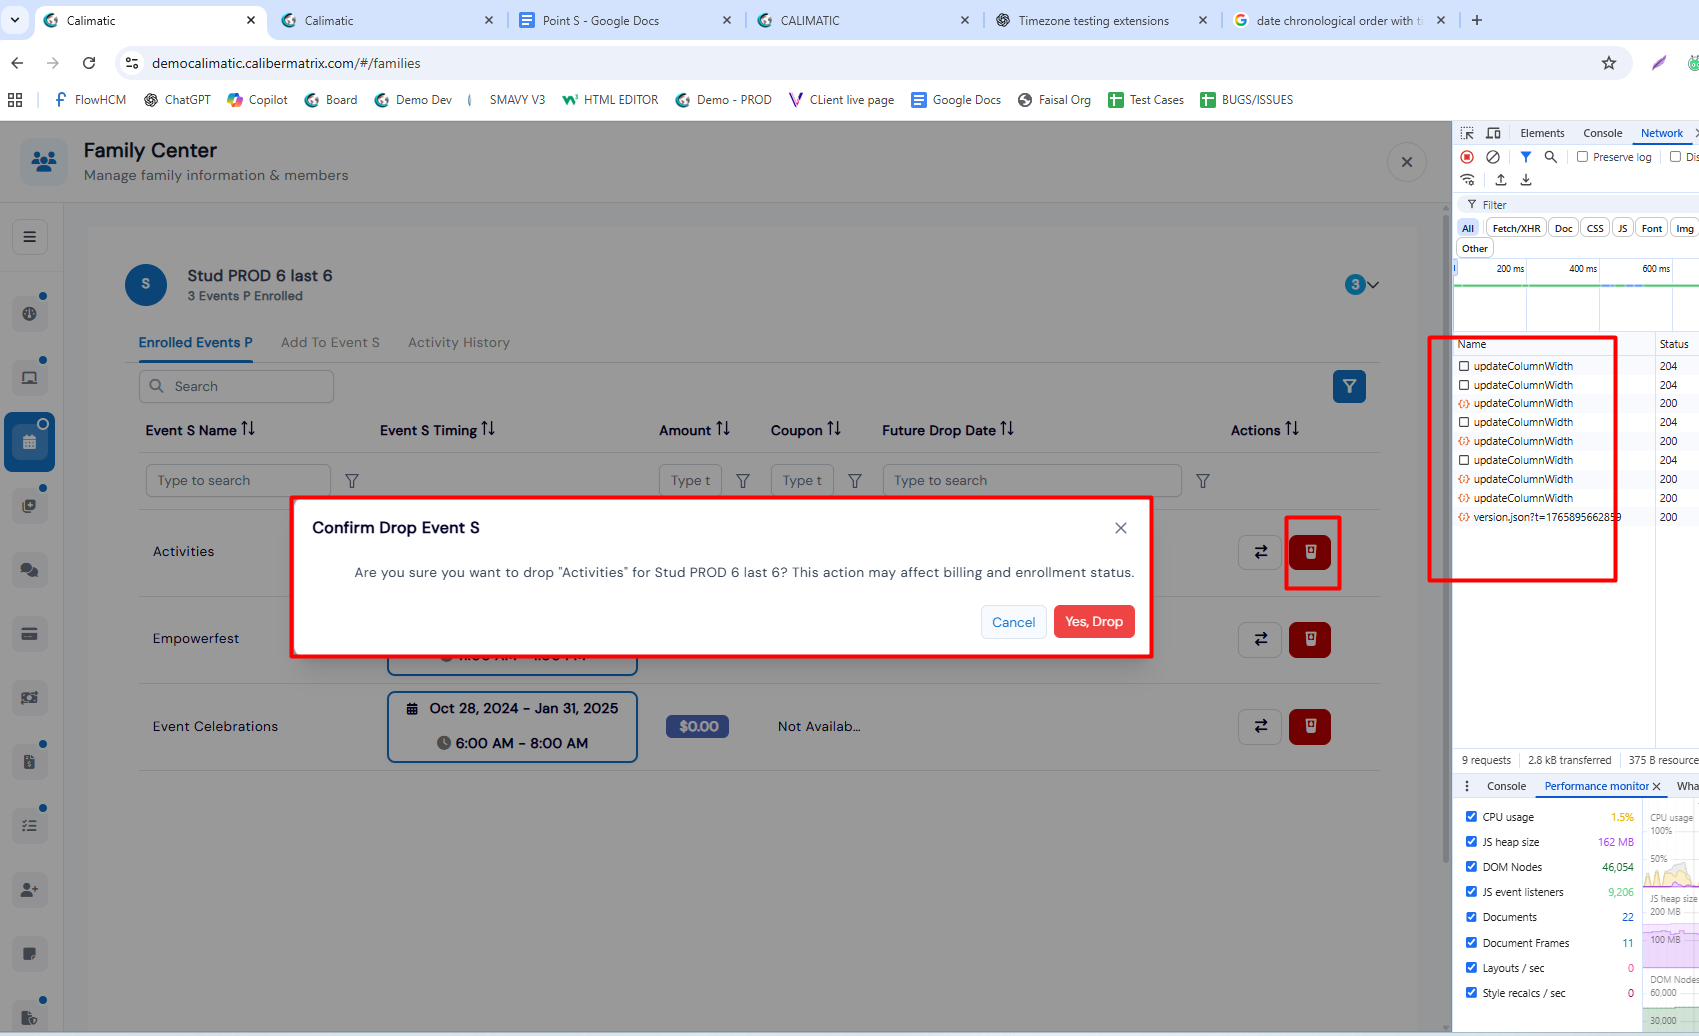Viewport: 1699px width, 1036px height.
Task: Close the Family Center panel
Action: 1407,162
